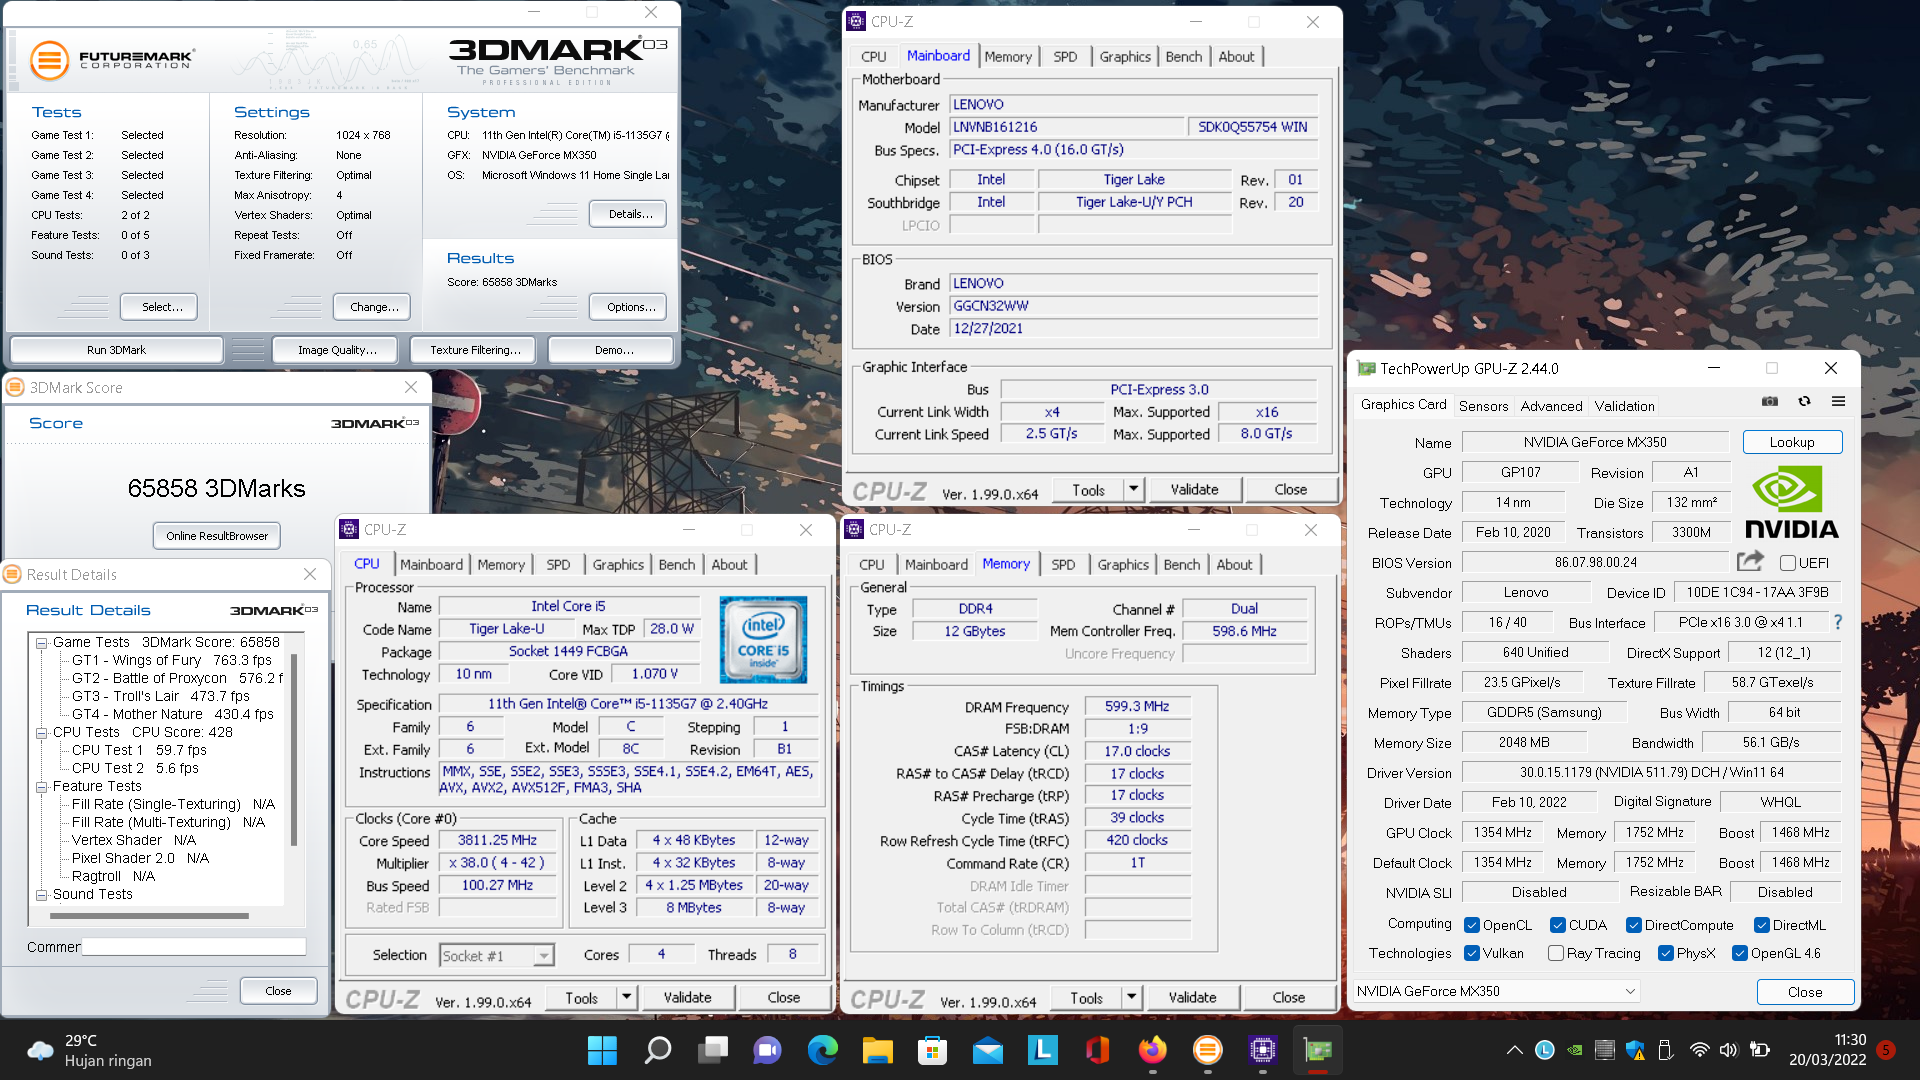Open Bench tab in CPU-Z CPU window
Image resolution: width=1920 pixels, height=1080 pixels.
tap(676, 565)
